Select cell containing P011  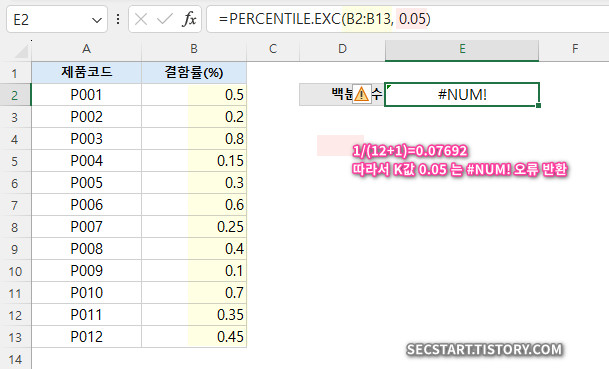point(86,315)
